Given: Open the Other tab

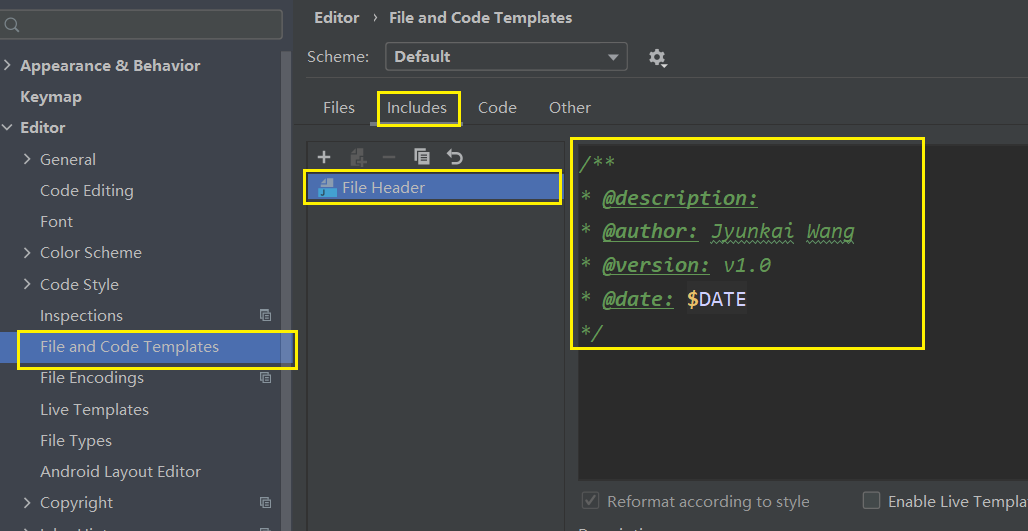Looking at the screenshot, I should click(570, 108).
